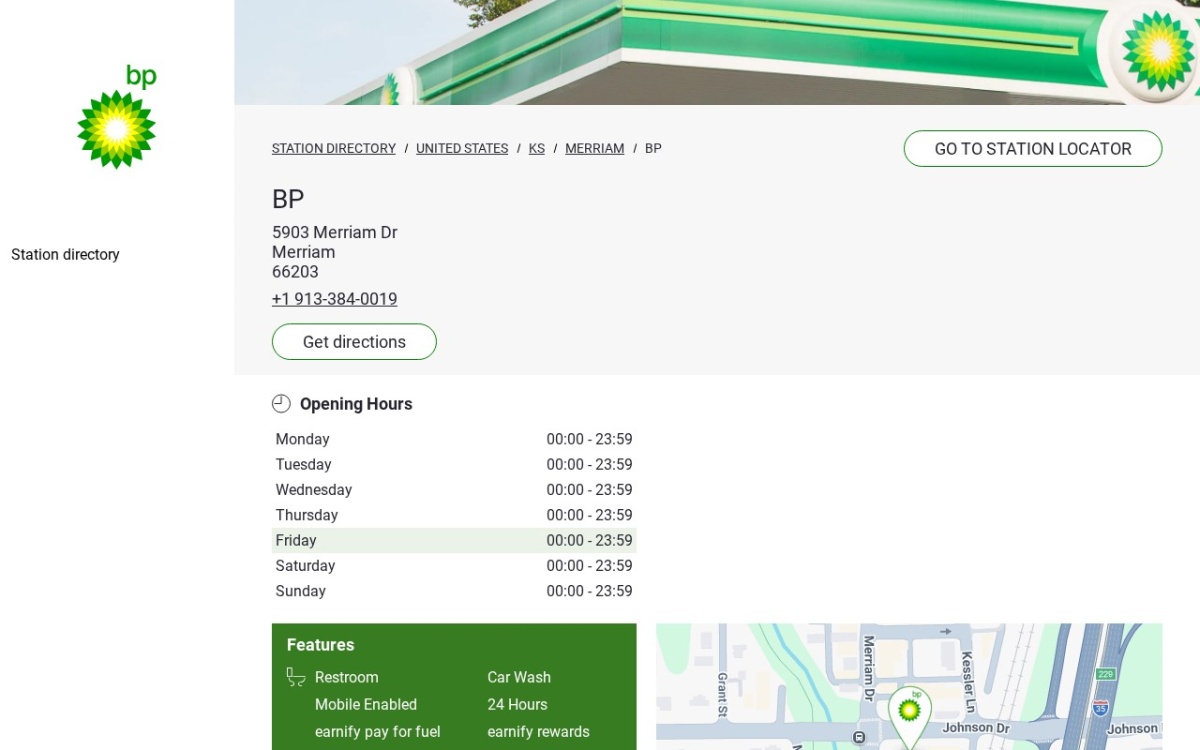
Task: Select the Saturday hours row
Action: (454, 566)
